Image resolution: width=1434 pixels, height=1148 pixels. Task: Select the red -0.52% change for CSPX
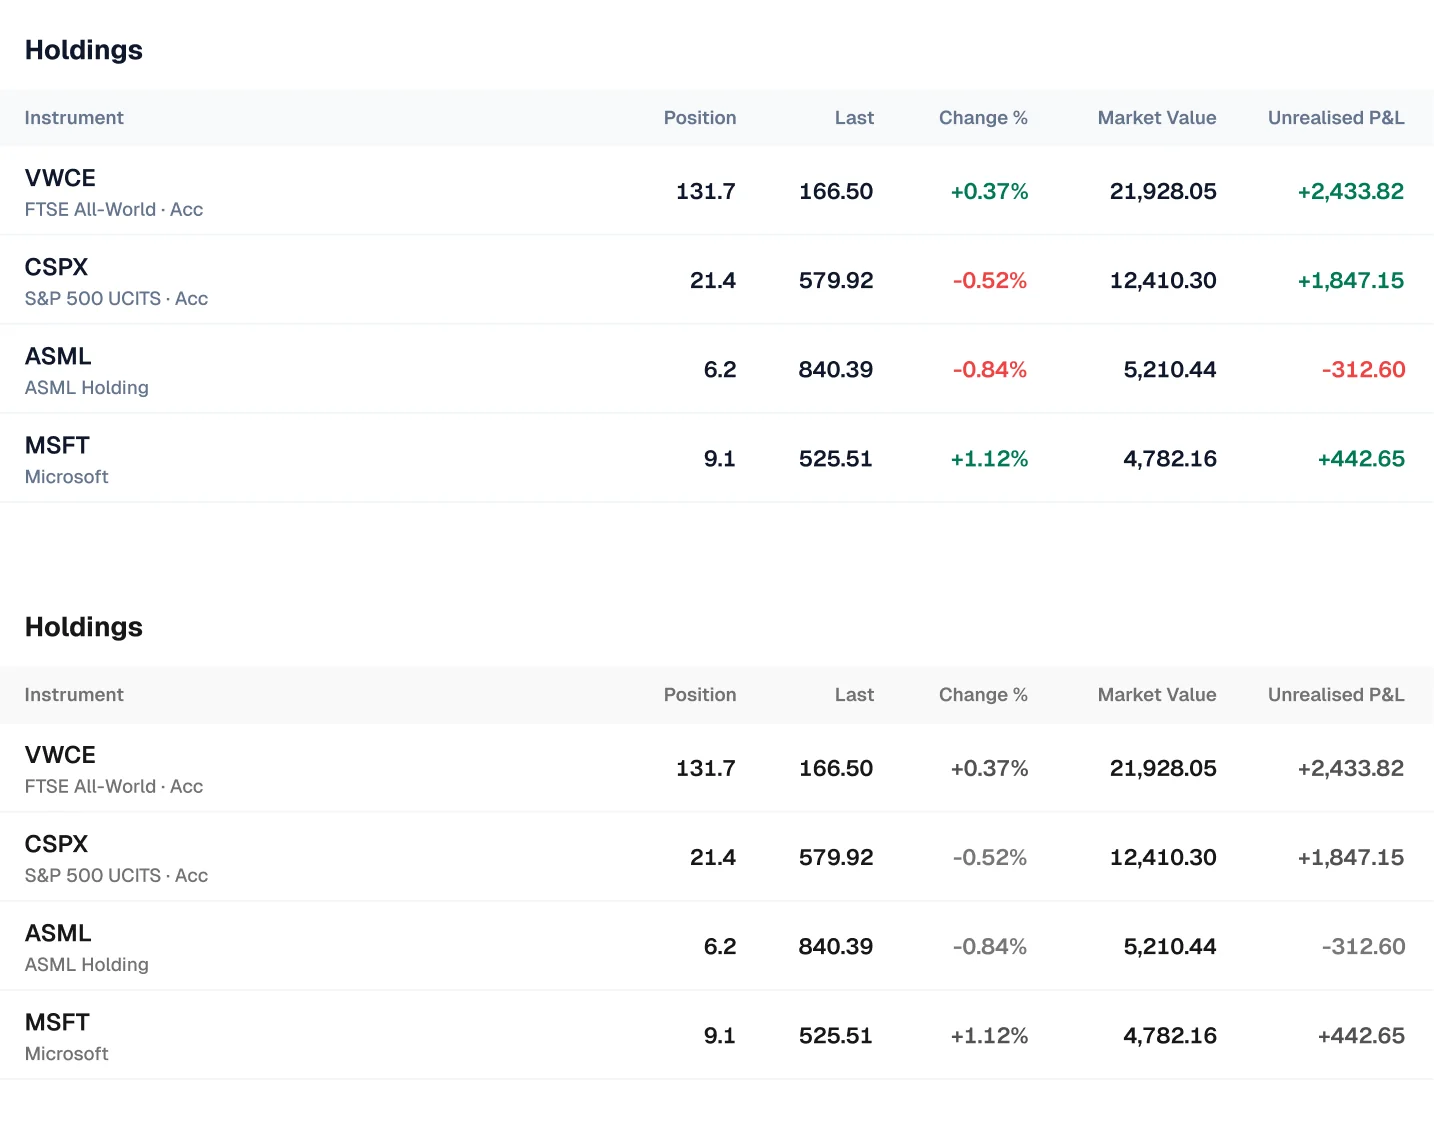[990, 280]
